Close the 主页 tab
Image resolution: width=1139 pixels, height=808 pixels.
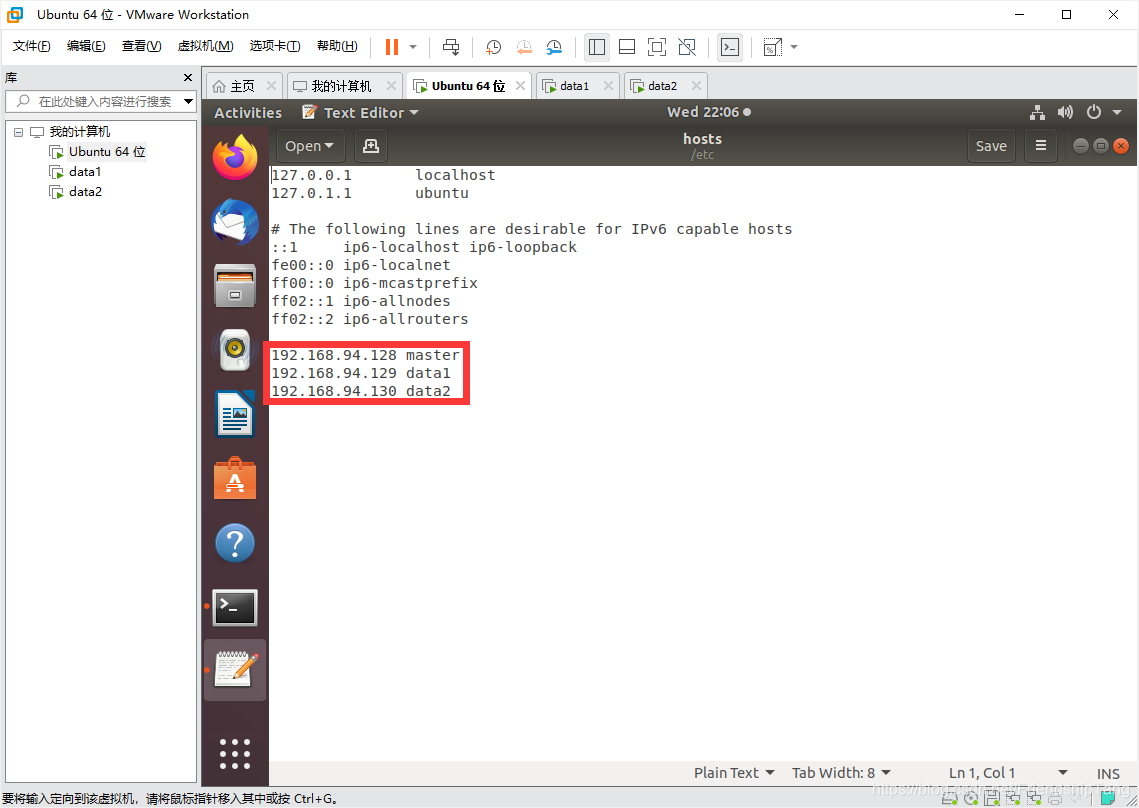click(272, 86)
